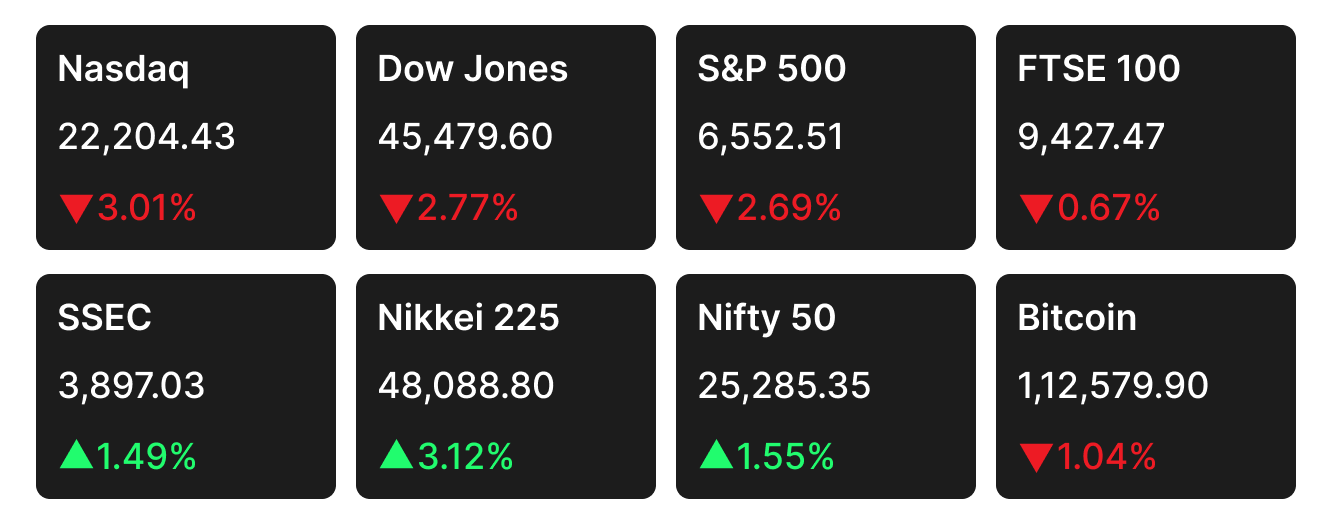Screen dimensions: 1332x524
Task: Click Bitcoin price 1,12,579.90
Action: [x=1112, y=385]
